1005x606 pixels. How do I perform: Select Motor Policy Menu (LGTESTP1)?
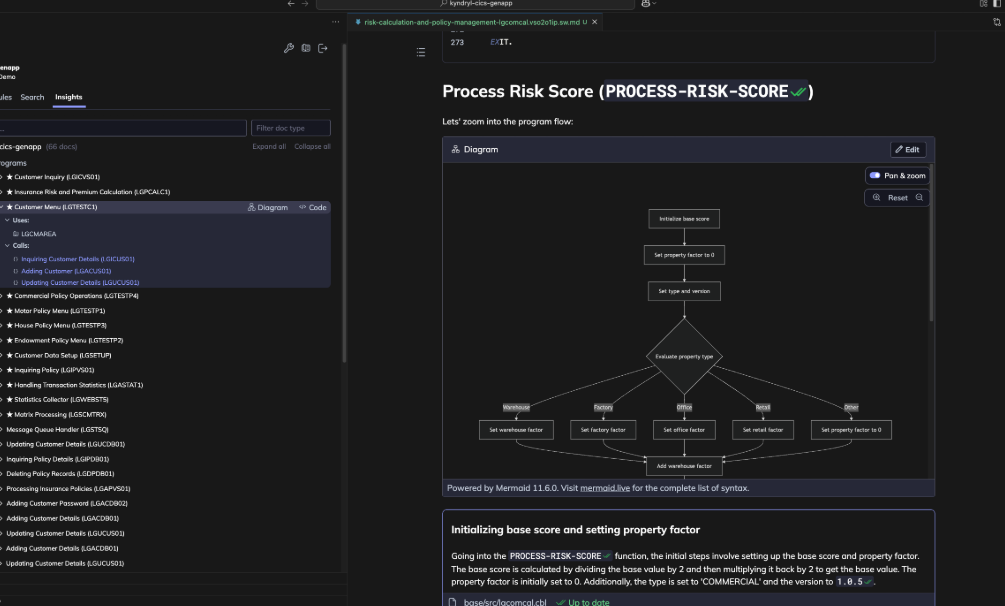click(60, 311)
